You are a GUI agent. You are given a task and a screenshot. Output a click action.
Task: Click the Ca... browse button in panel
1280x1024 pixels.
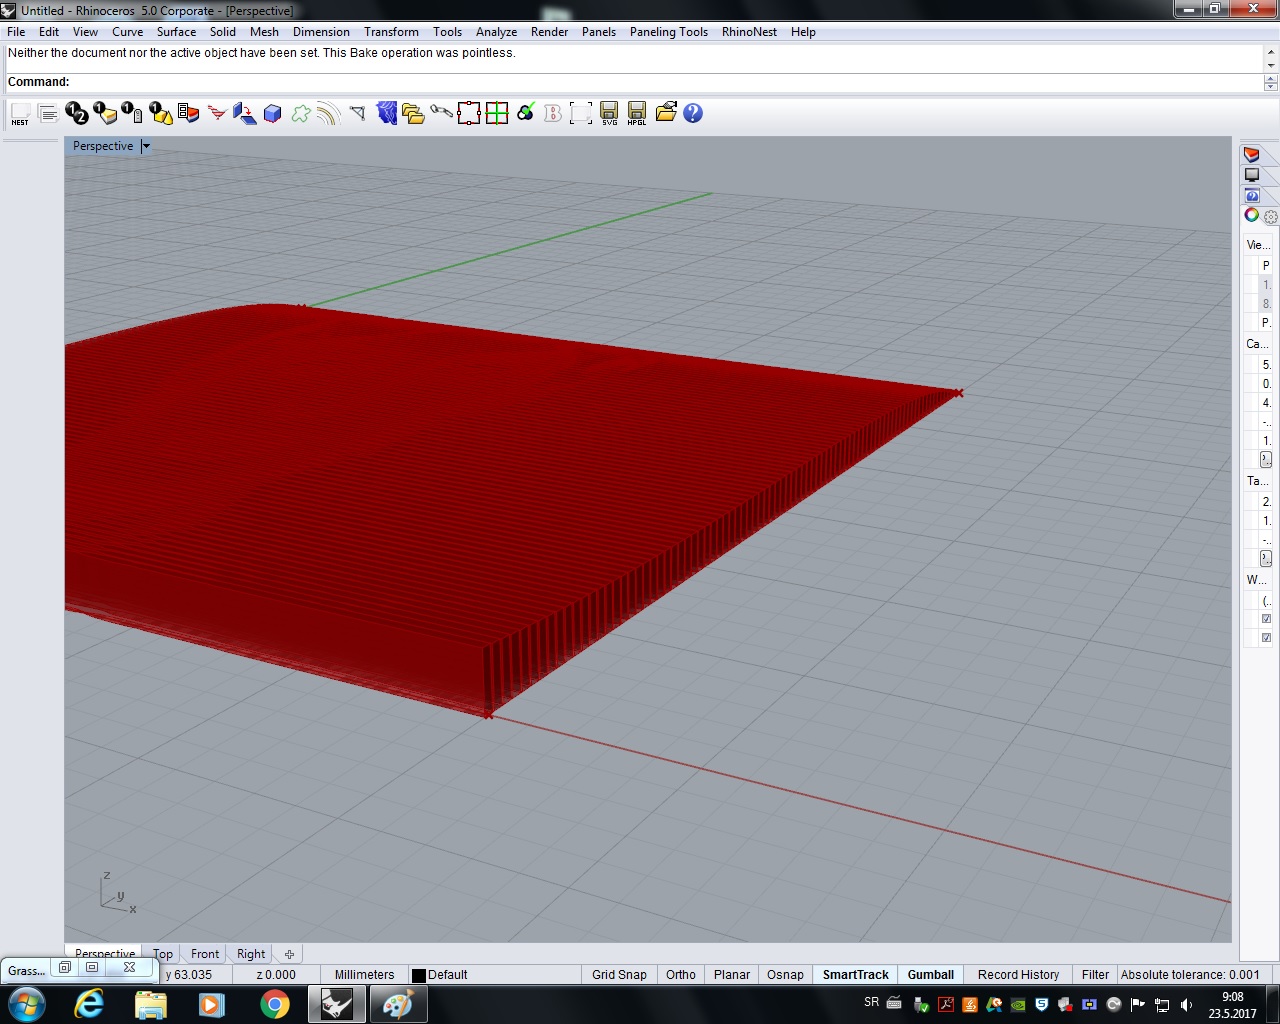[1266, 459]
